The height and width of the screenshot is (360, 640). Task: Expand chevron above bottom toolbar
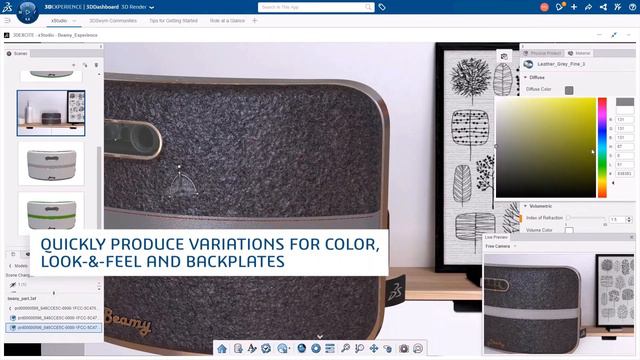pyautogui.click(x=320, y=337)
